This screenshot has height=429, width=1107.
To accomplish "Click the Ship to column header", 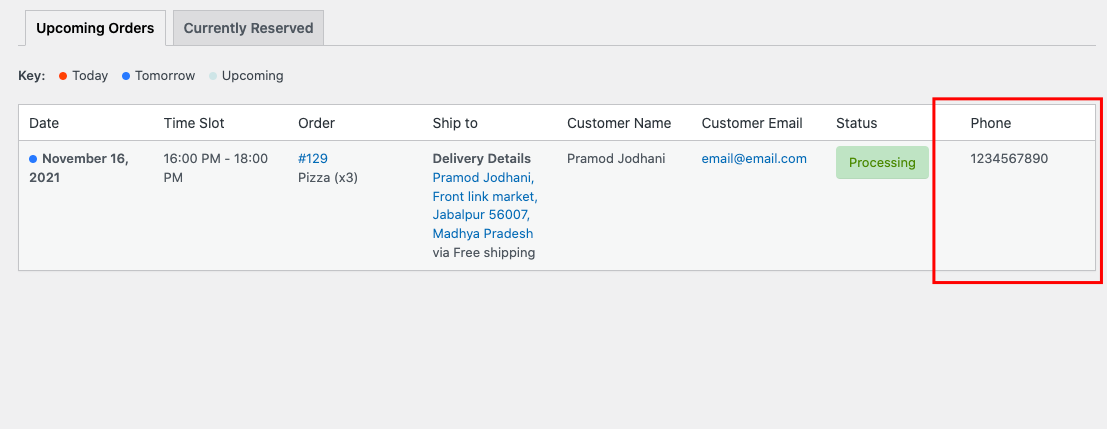I will tap(455, 123).
